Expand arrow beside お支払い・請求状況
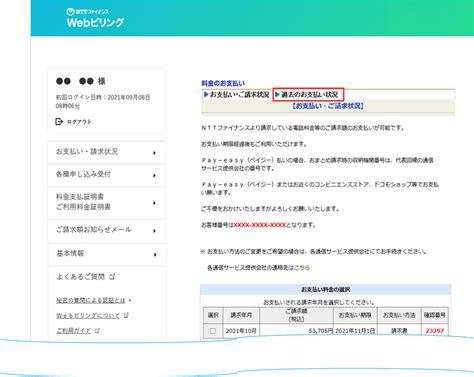 pos(154,153)
